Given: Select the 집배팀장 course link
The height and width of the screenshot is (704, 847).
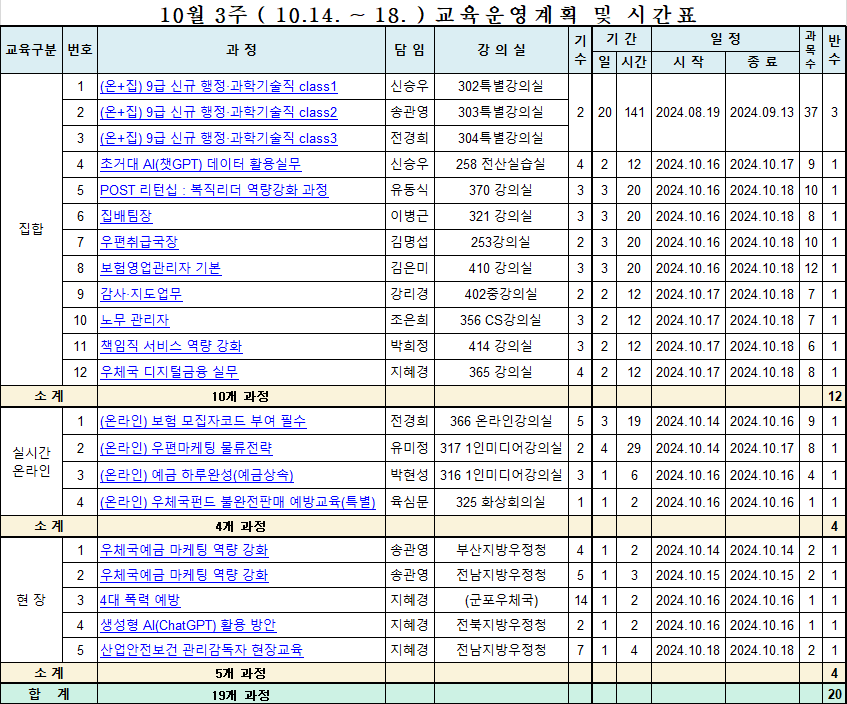Looking at the screenshot, I should (129, 216).
